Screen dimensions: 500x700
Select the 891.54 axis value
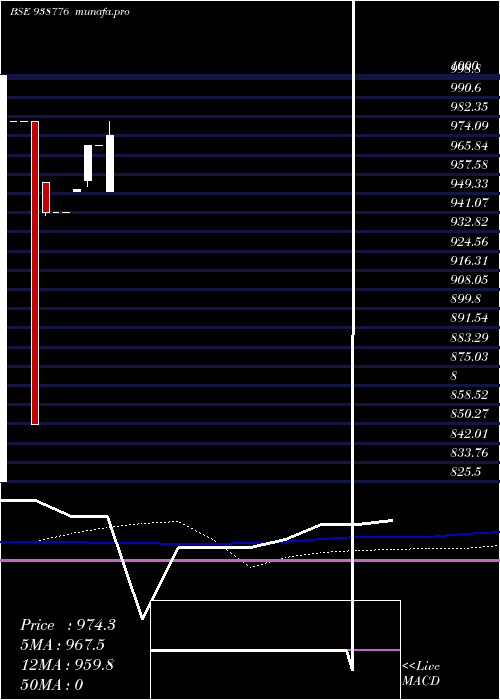pos(469,318)
